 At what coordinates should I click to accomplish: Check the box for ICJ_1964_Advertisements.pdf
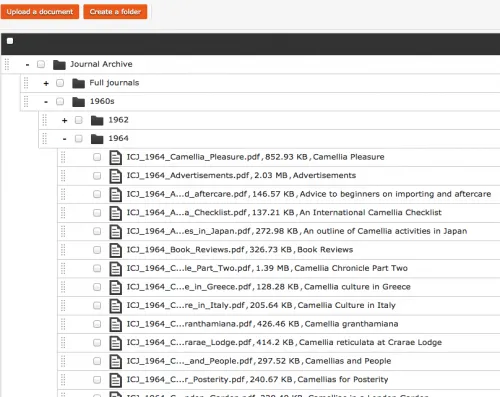pyautogui.click(x=97, y=176)
